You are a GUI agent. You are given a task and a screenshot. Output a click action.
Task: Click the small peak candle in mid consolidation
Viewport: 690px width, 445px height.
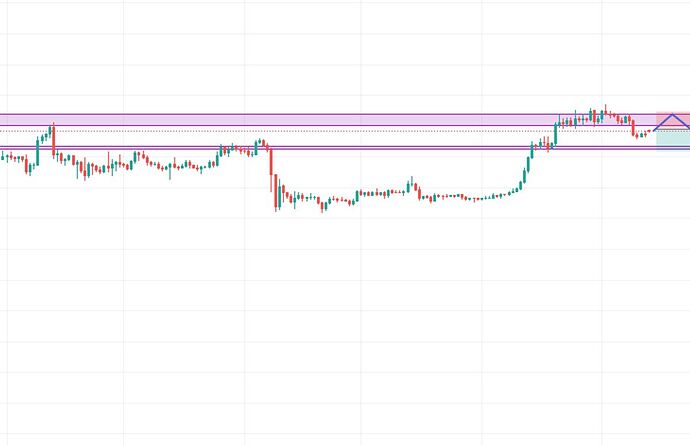pyautogui.click(x=412, y=184)
